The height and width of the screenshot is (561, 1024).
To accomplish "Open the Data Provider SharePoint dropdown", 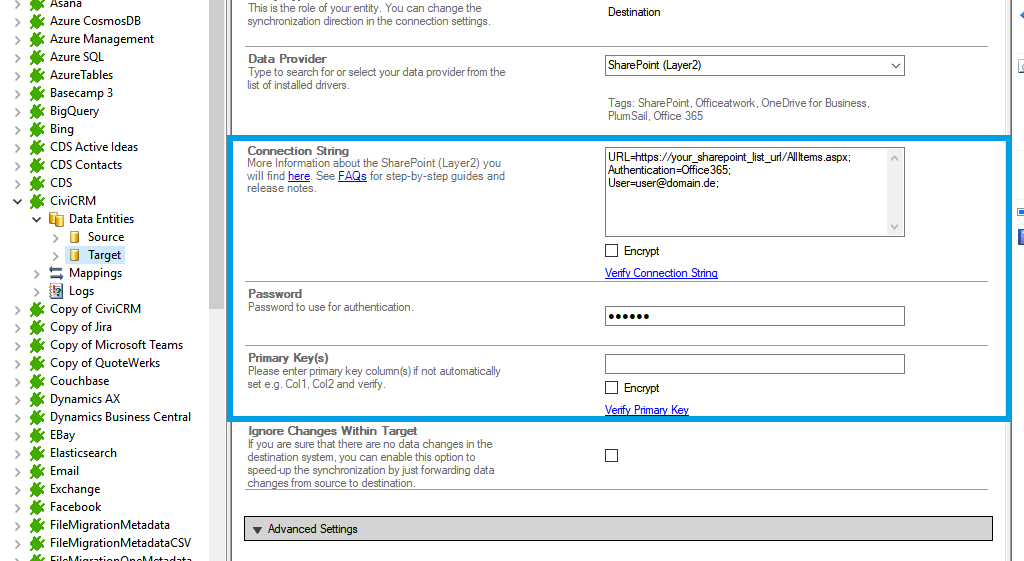I will pyautogui.click(x=894, y=66).
